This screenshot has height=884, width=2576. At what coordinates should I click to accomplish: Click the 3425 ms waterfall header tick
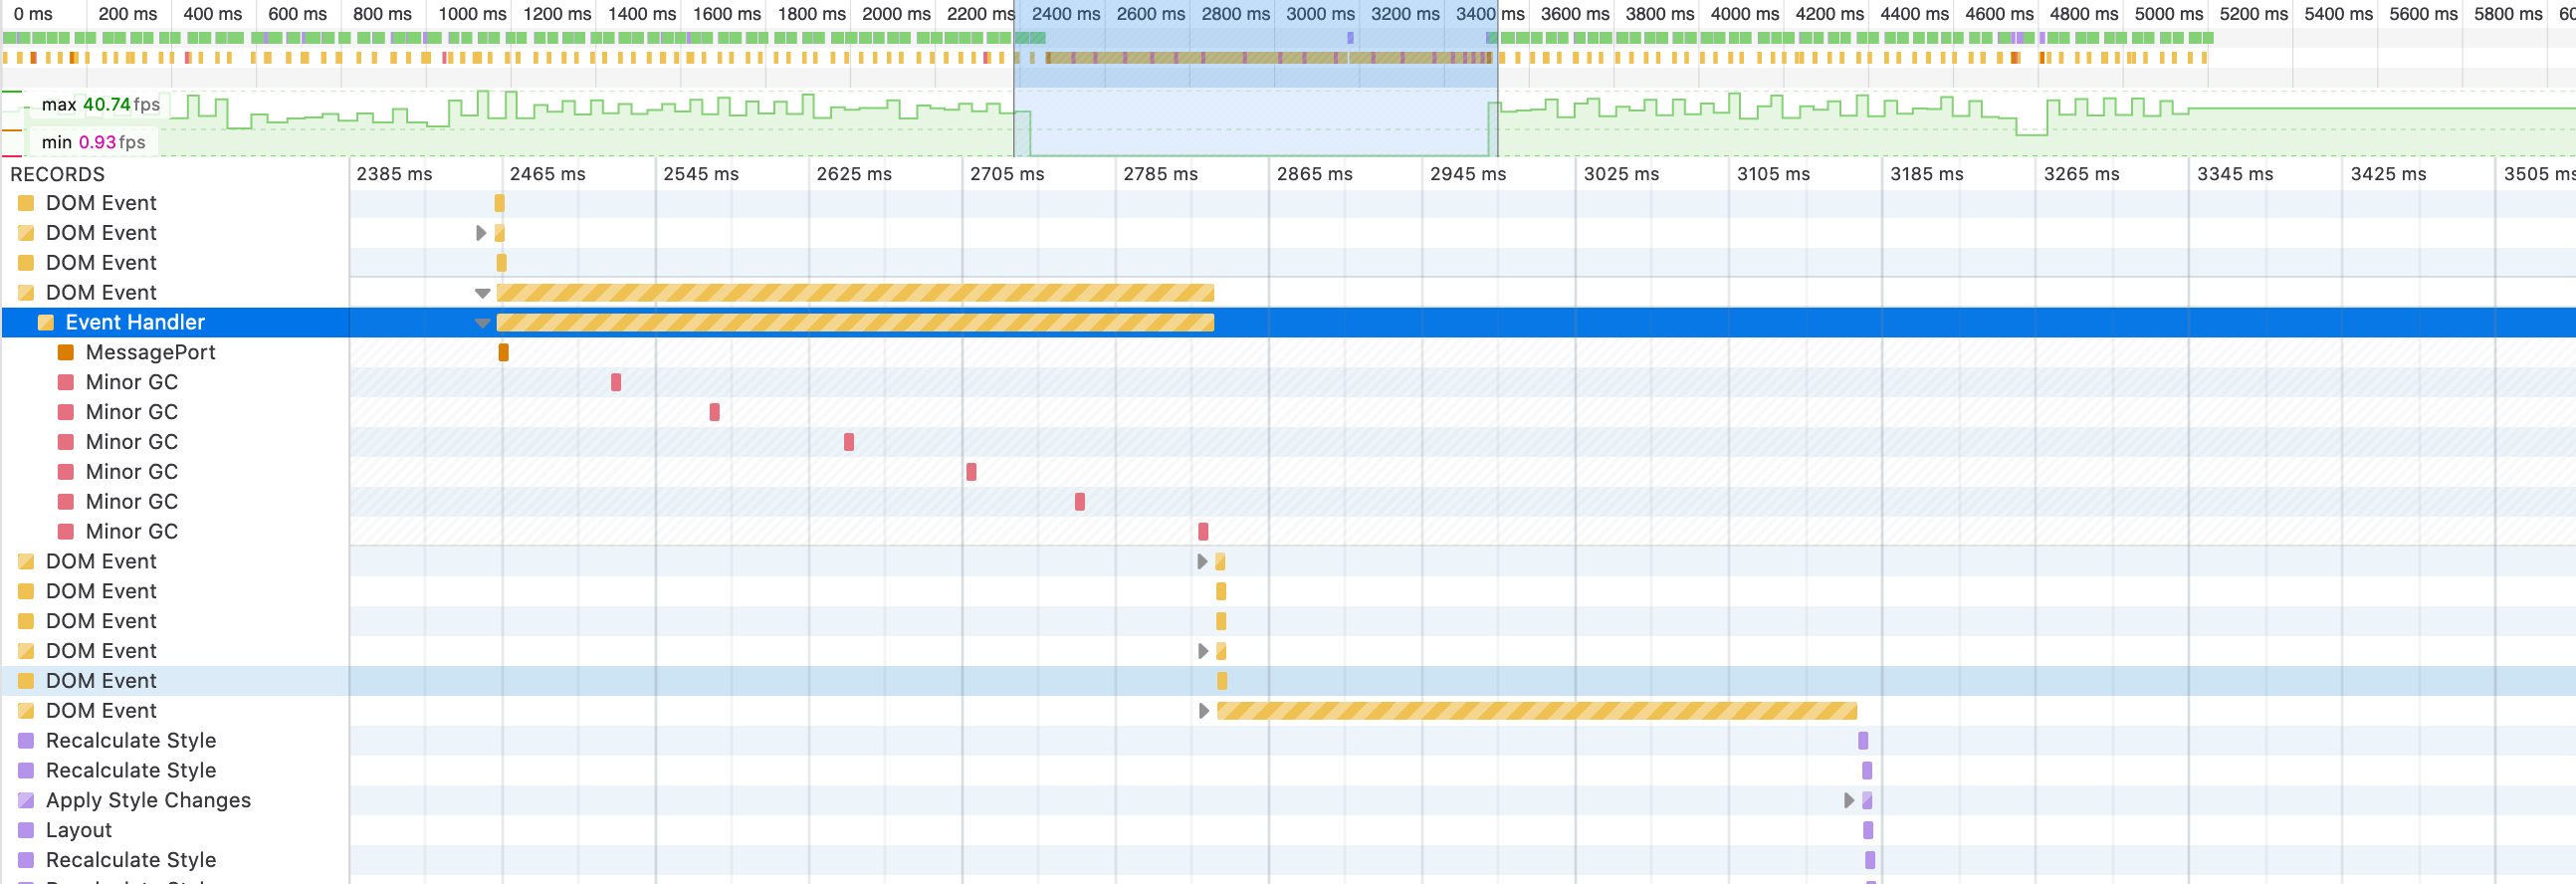point(2388,174)
